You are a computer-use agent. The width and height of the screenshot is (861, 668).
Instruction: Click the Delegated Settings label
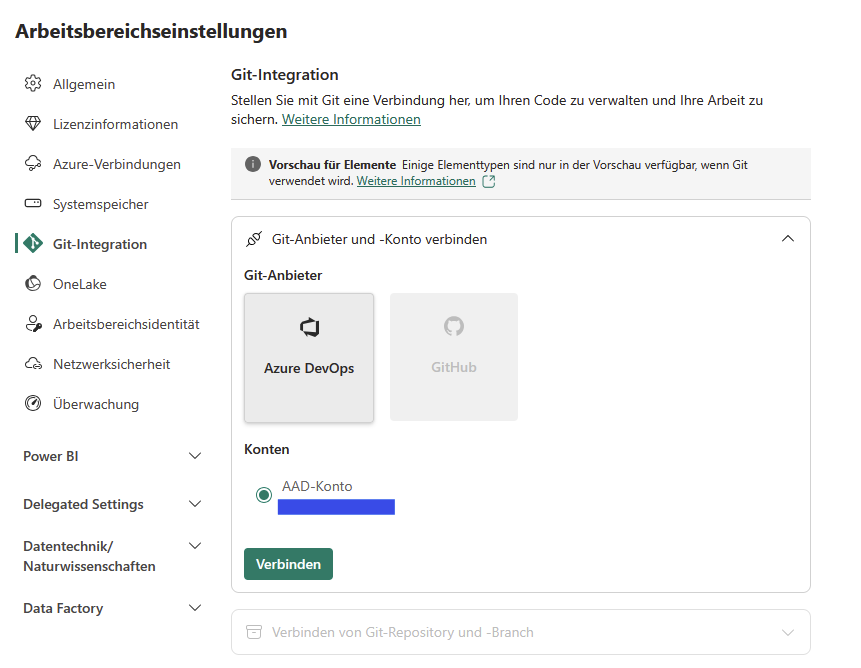[83, 504]
